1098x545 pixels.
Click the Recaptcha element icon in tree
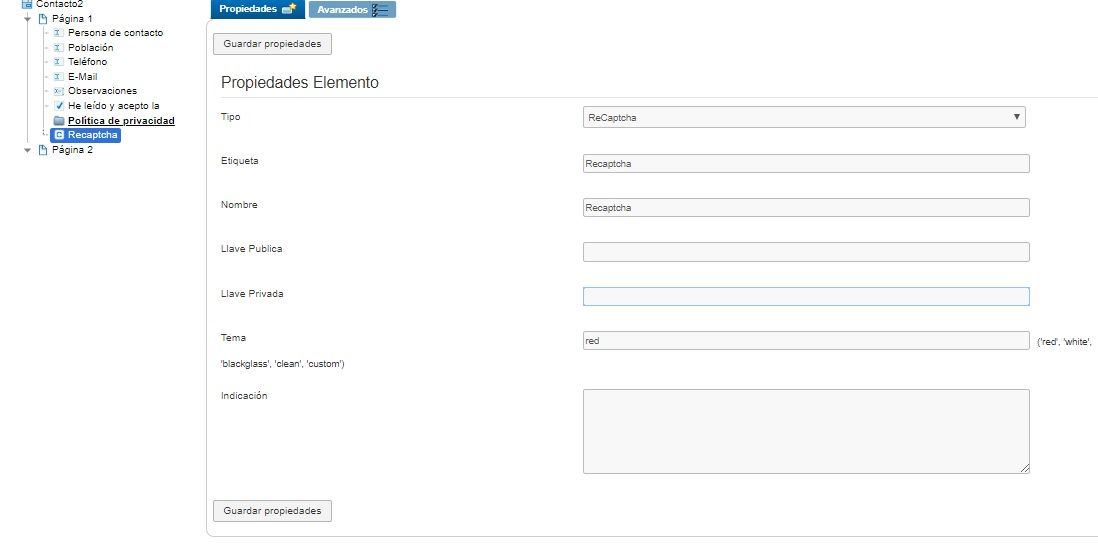tap(60, 135)
